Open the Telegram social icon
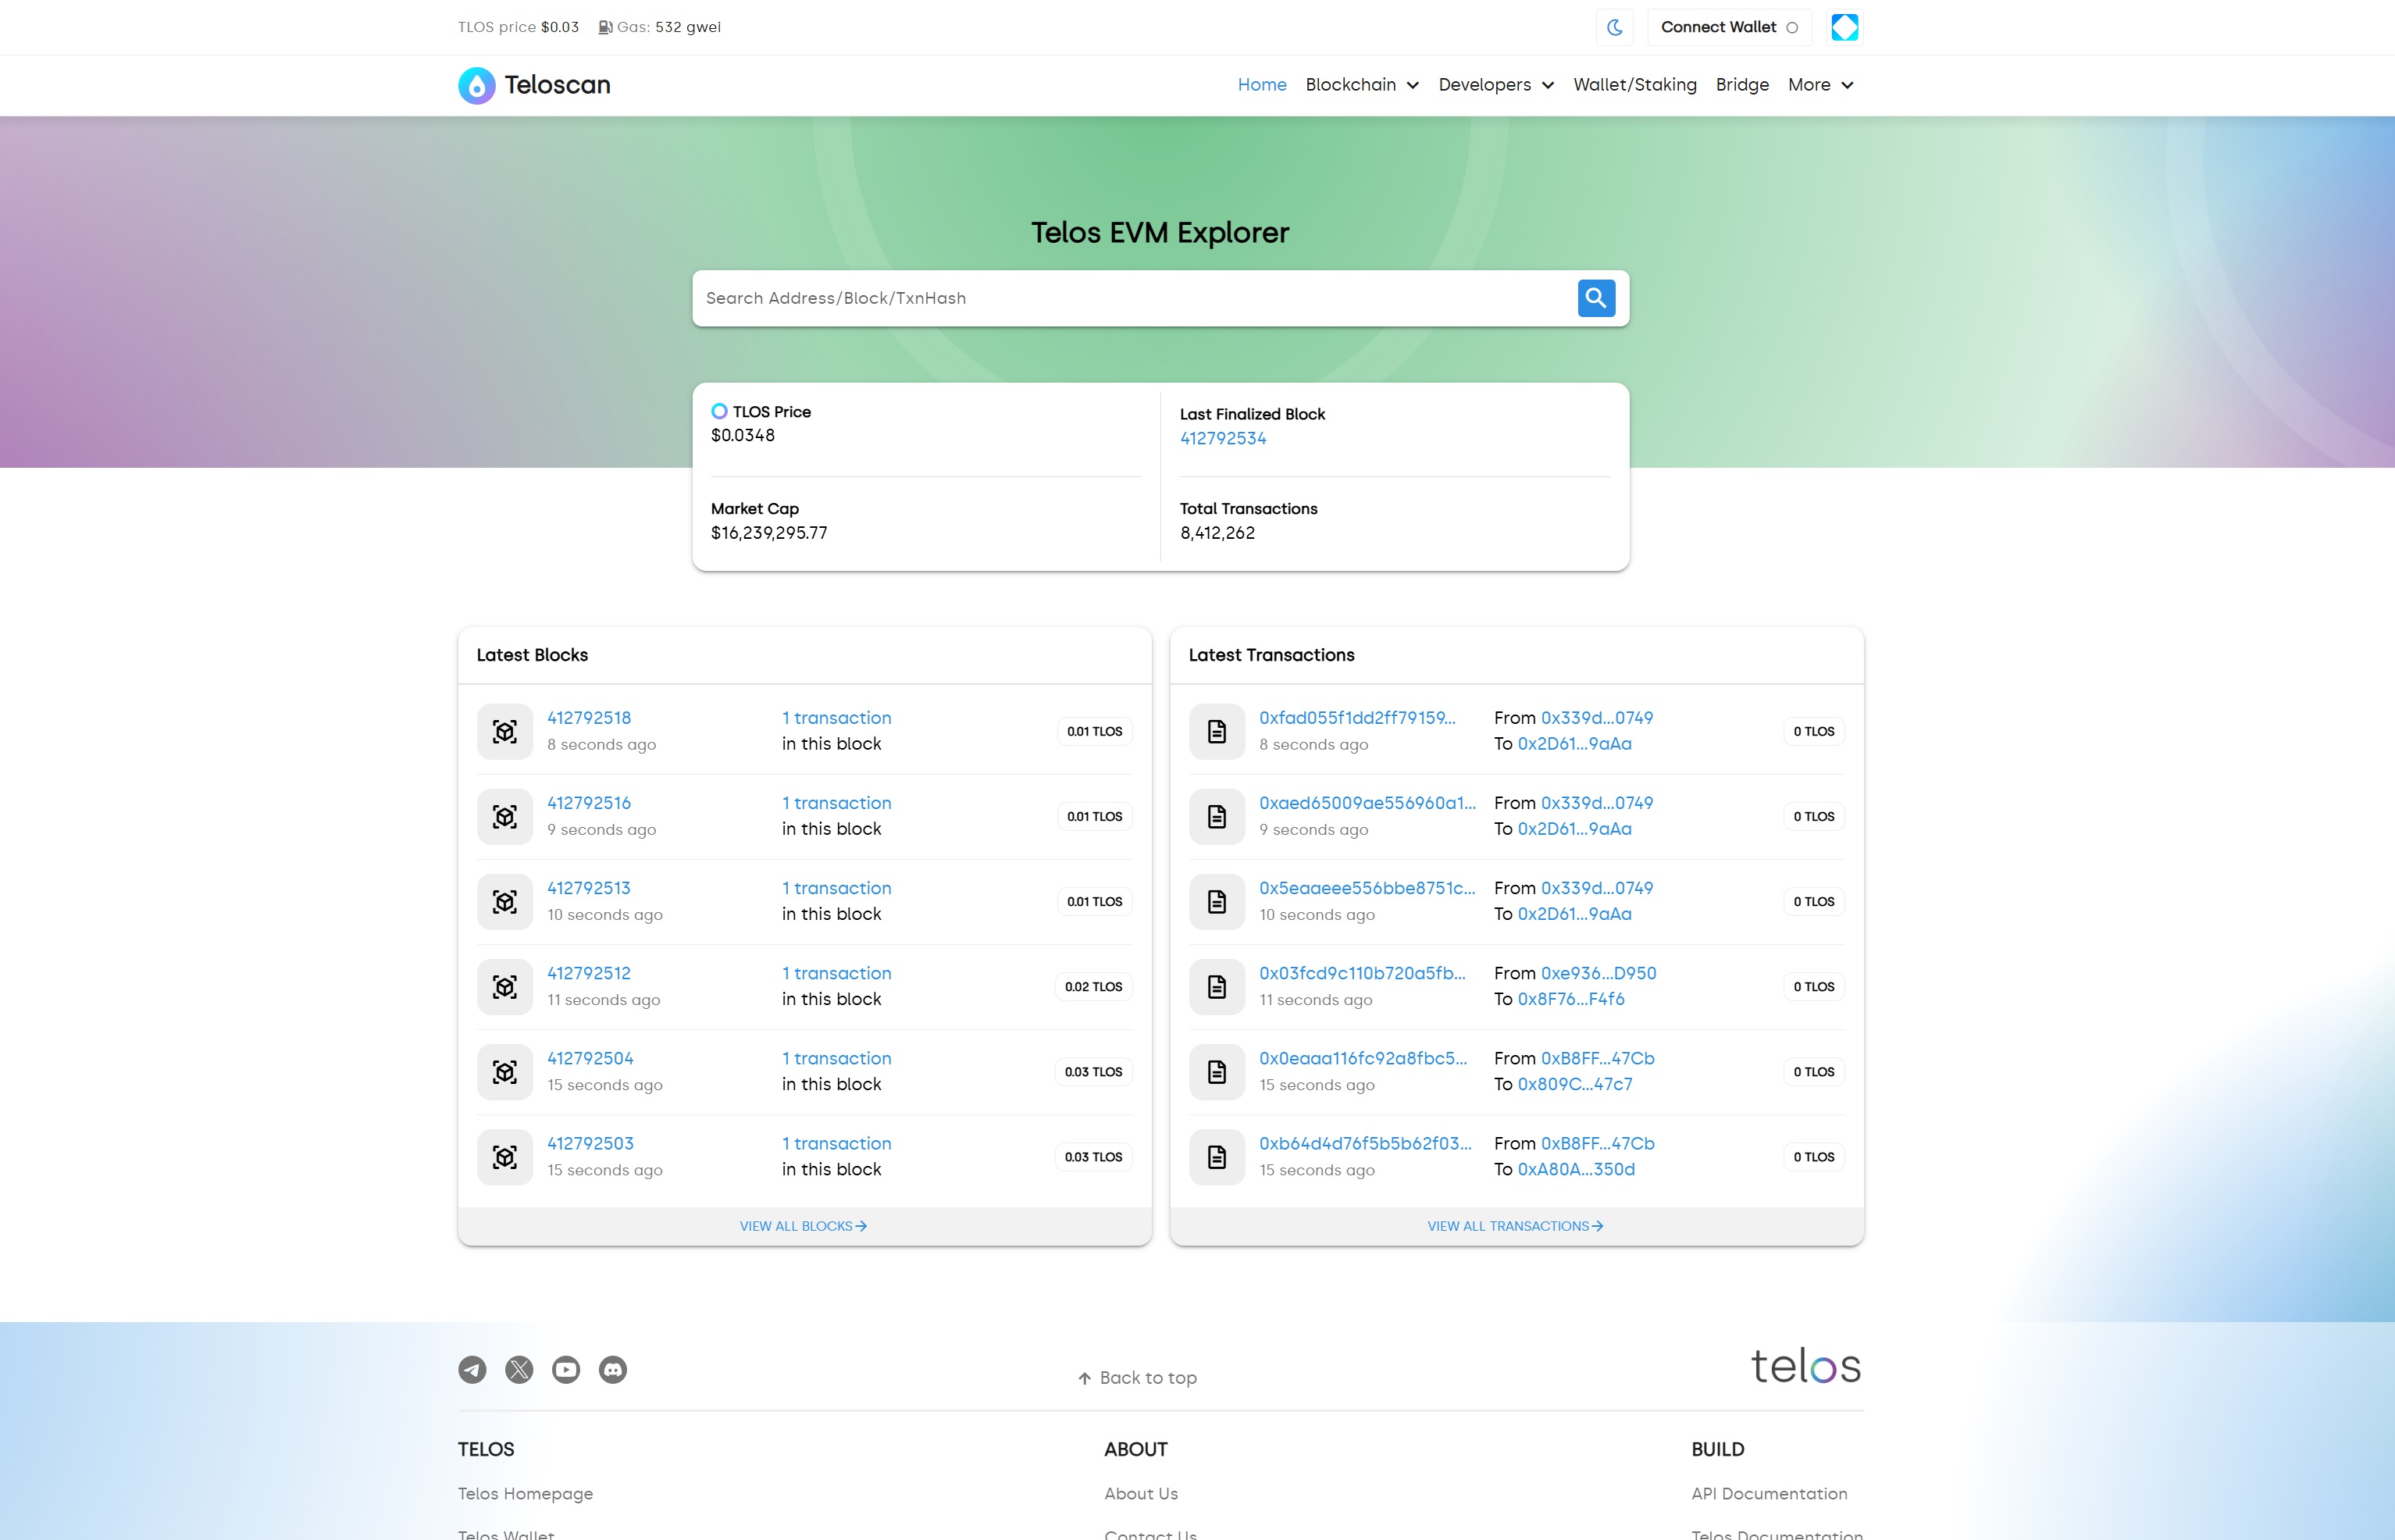This screenshot has height=1540, width=2395. (472, 1370)
